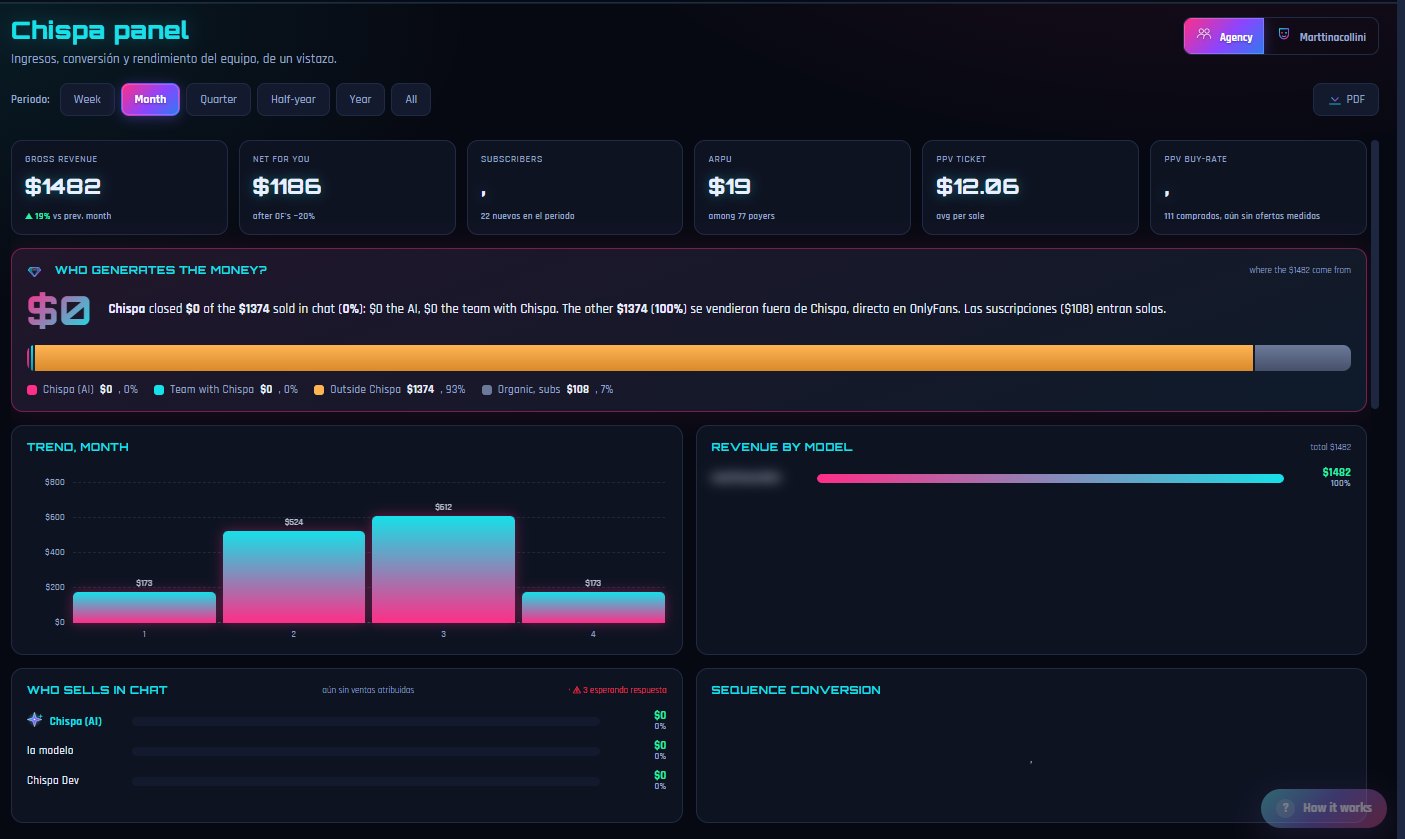Click the $612 bar for week 3
1405x839 pixels.
tap(443, 569)
